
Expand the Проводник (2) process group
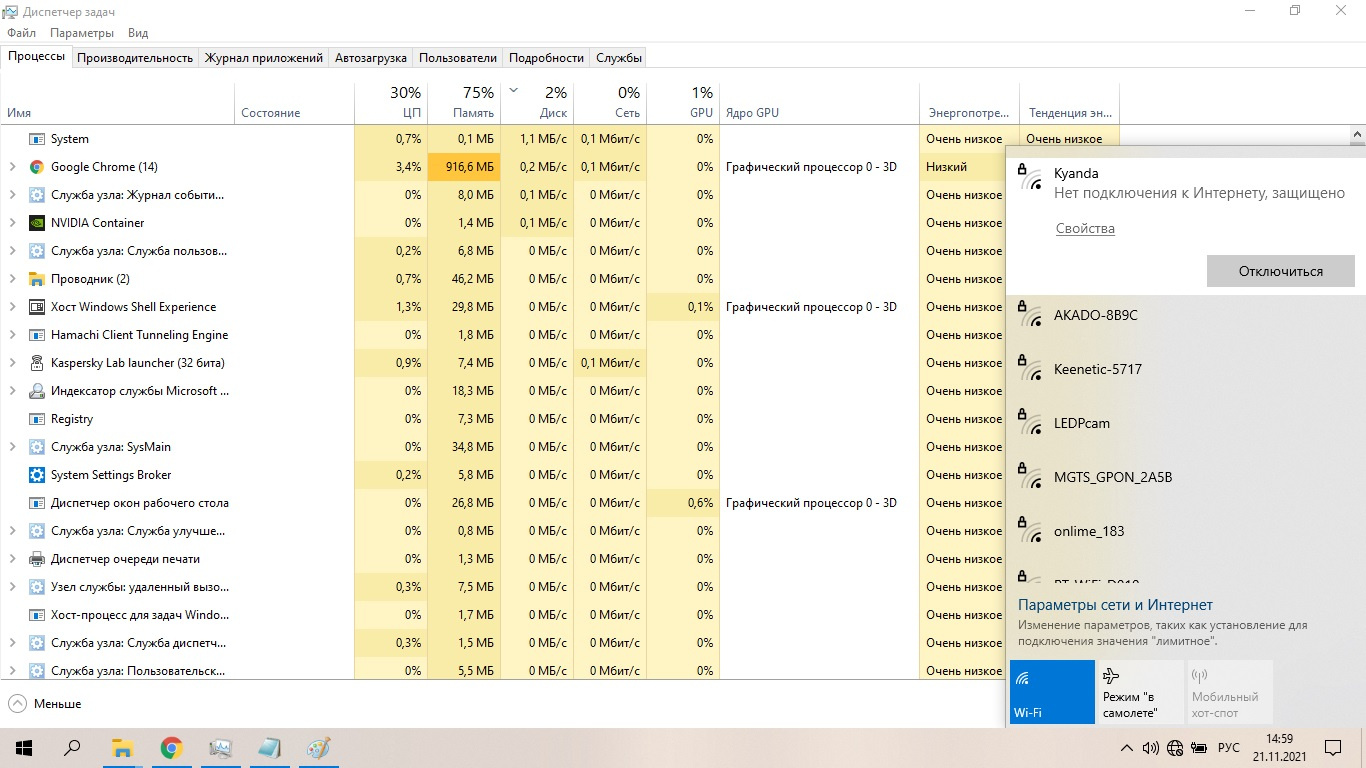tap(12, 279)
